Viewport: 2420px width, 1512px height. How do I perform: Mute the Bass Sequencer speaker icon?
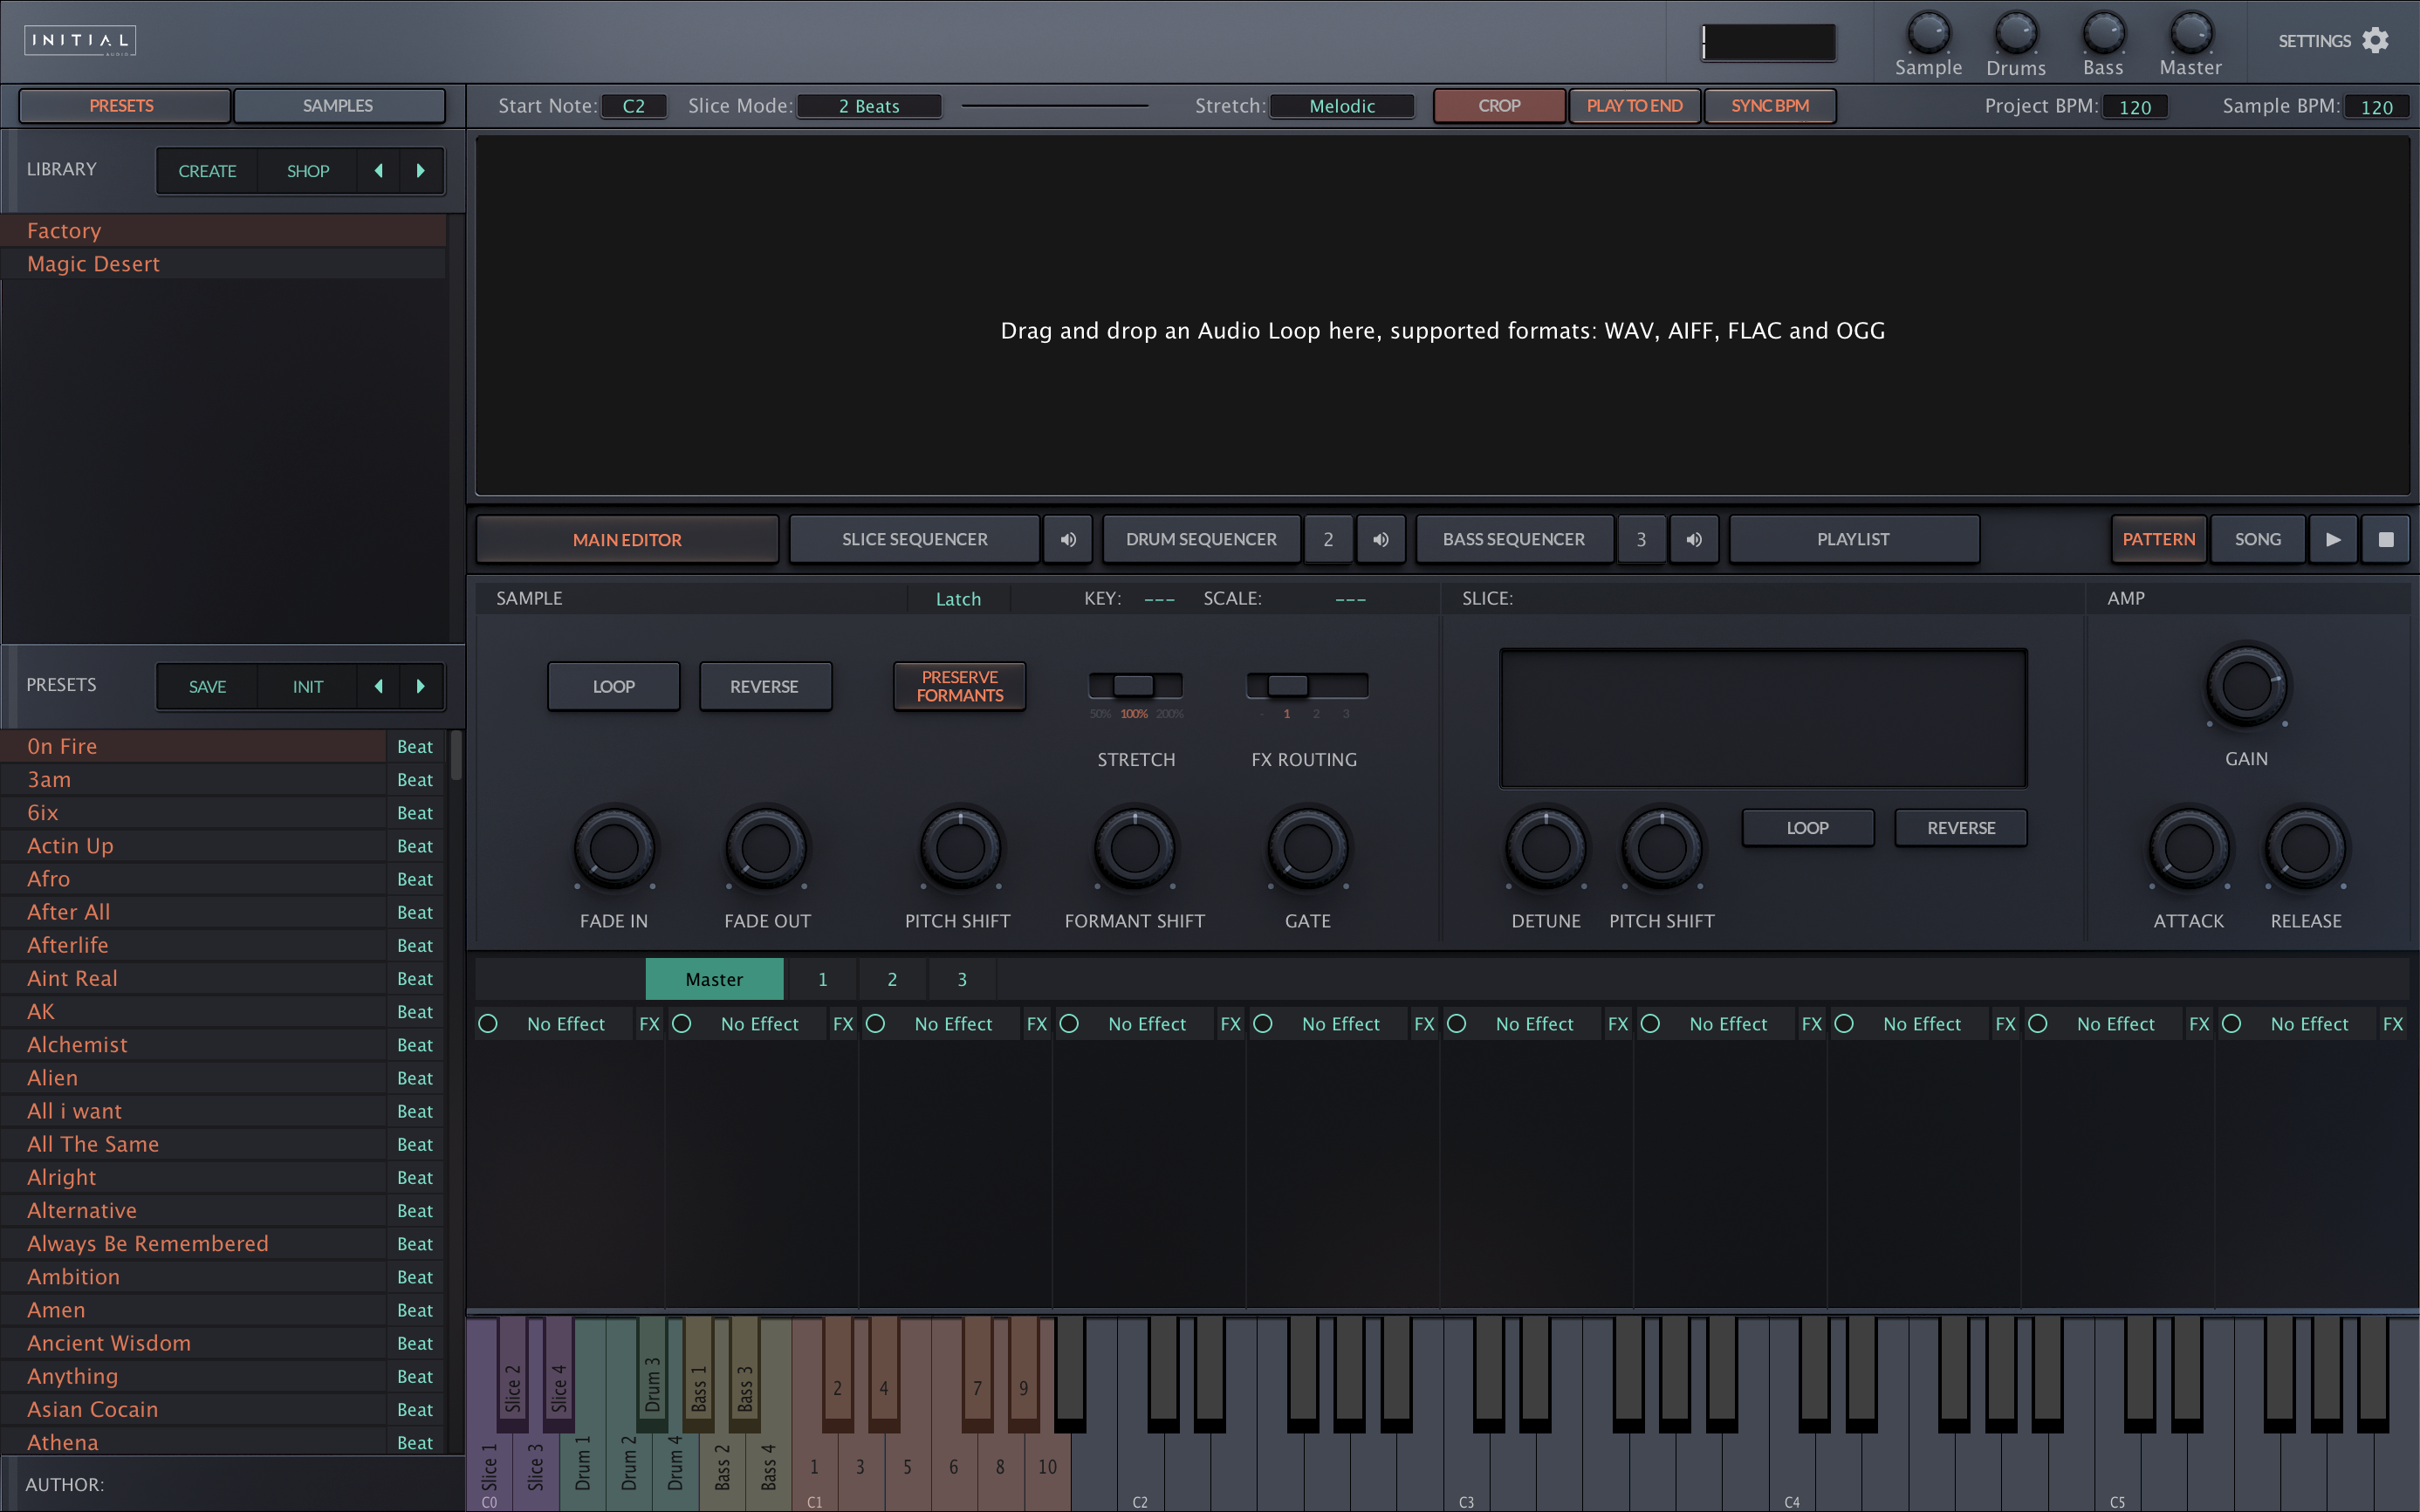click(x=1694, y=539)
